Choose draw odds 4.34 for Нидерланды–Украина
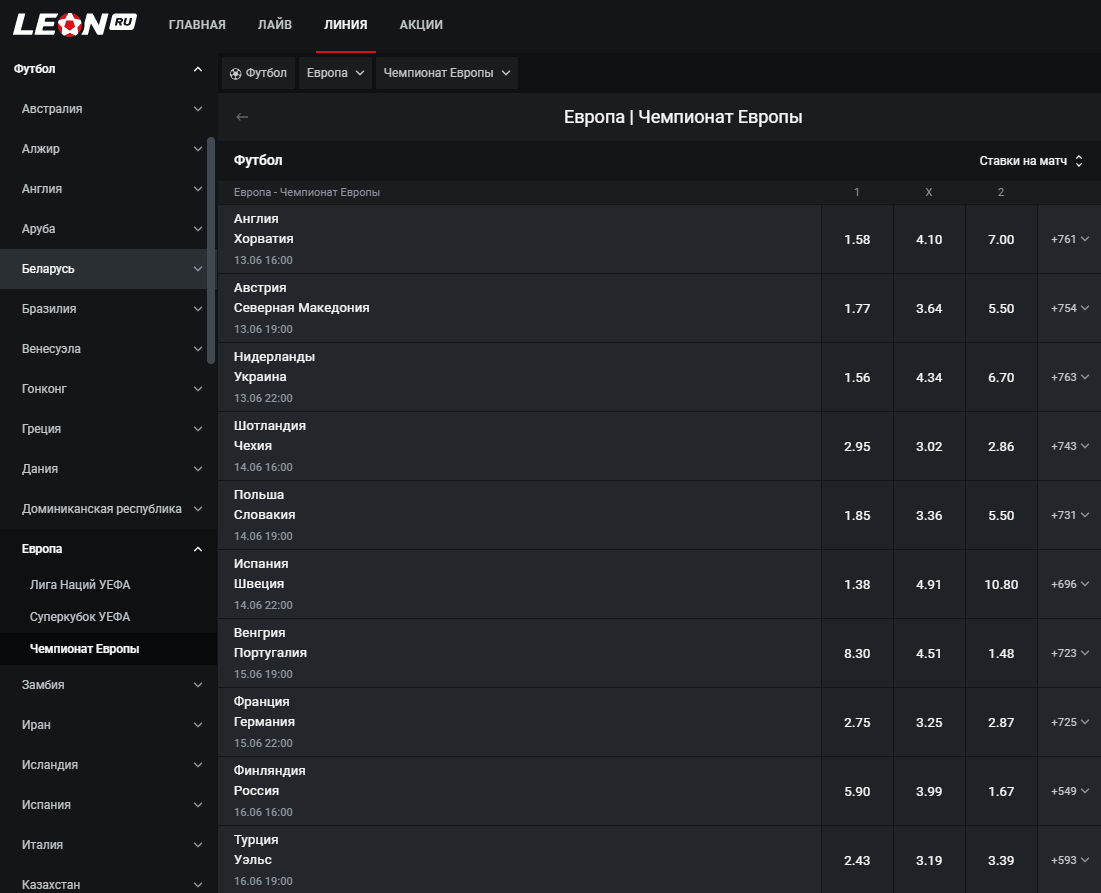 pos(929,378)
